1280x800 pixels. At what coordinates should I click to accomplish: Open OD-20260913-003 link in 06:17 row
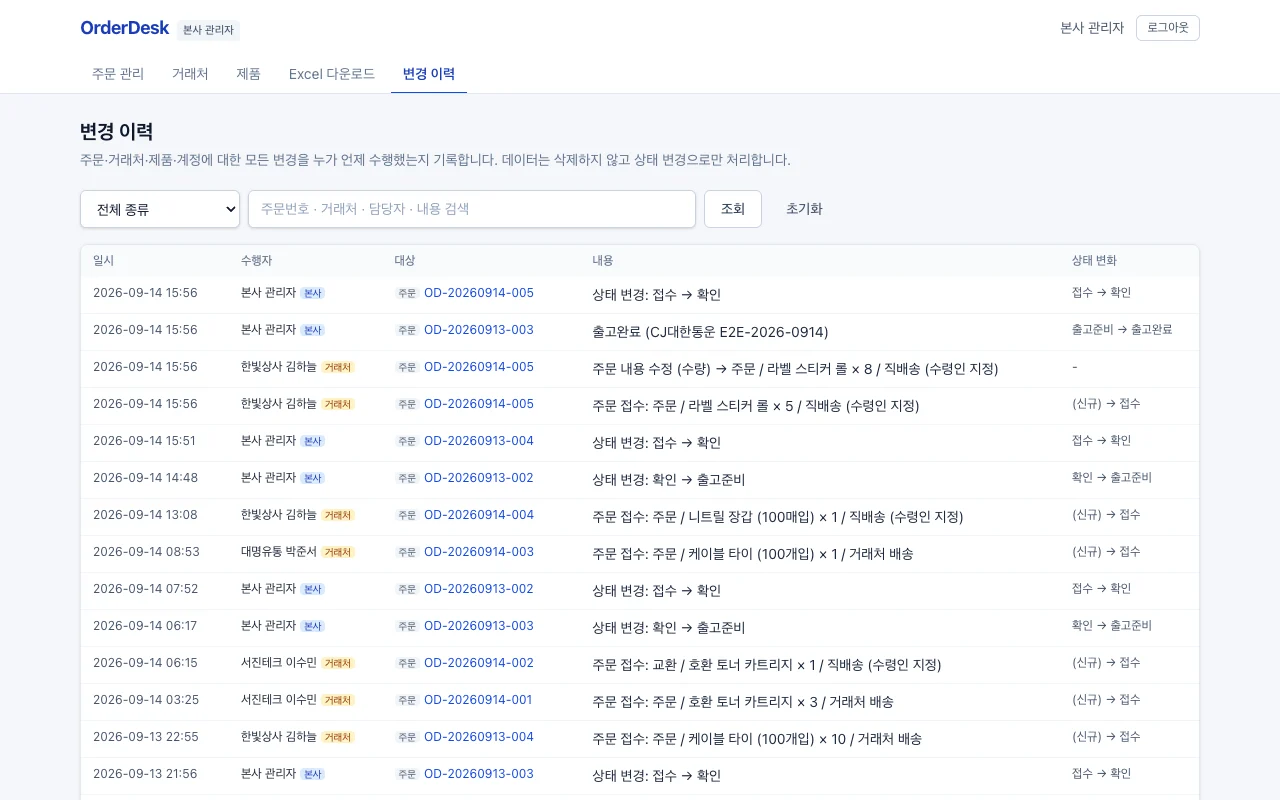(x=479, y=626)
